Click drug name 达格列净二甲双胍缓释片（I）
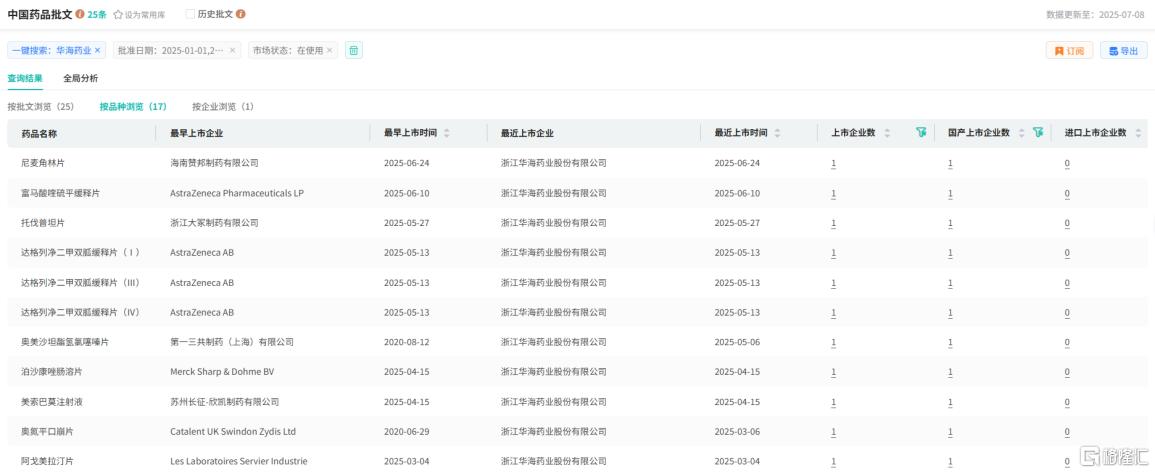 [x=81, y=253]
